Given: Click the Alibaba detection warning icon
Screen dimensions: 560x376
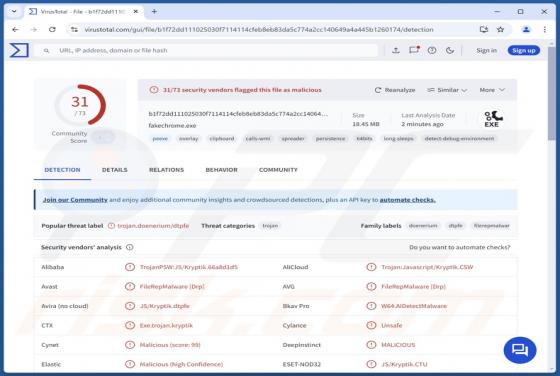Looking at the screenshot, I should (x=130, y=267).
